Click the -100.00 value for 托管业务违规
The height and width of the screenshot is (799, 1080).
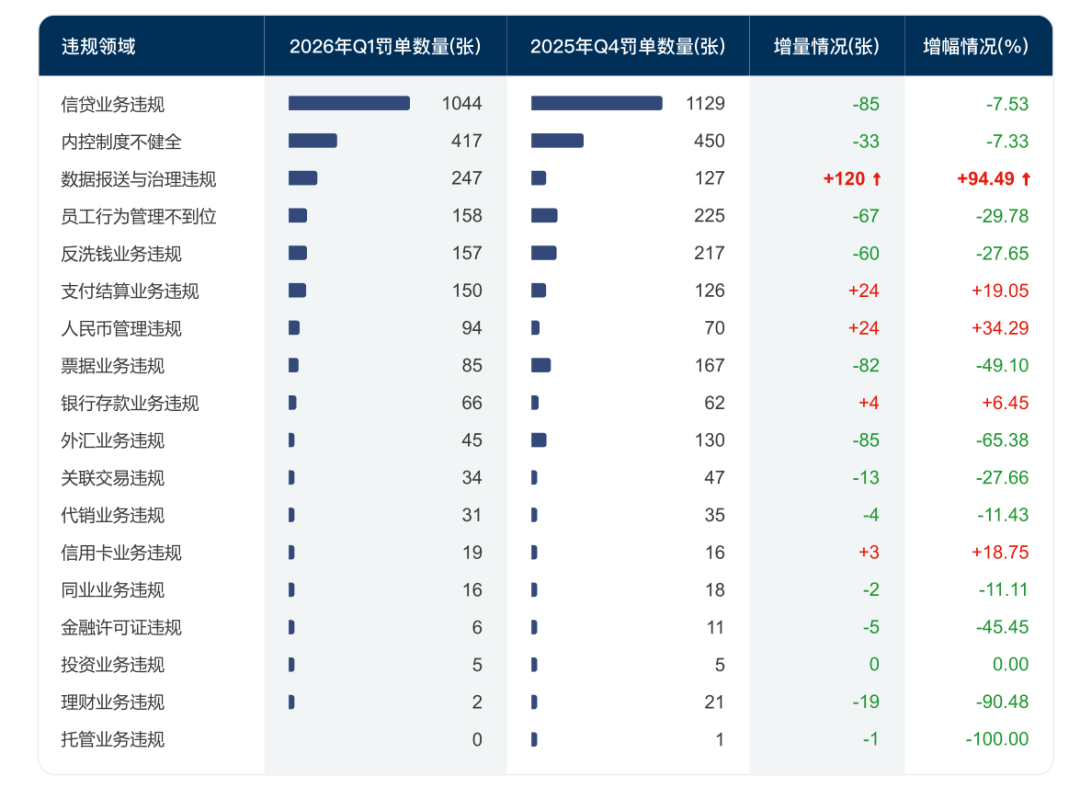[x=996, y=739]
